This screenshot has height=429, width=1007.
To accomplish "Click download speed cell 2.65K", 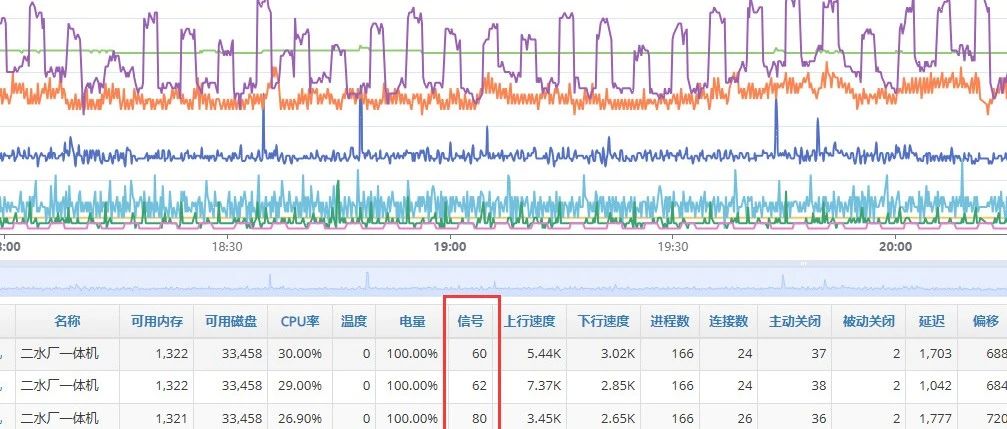I will pyautogui.click(x=617, y=419).
